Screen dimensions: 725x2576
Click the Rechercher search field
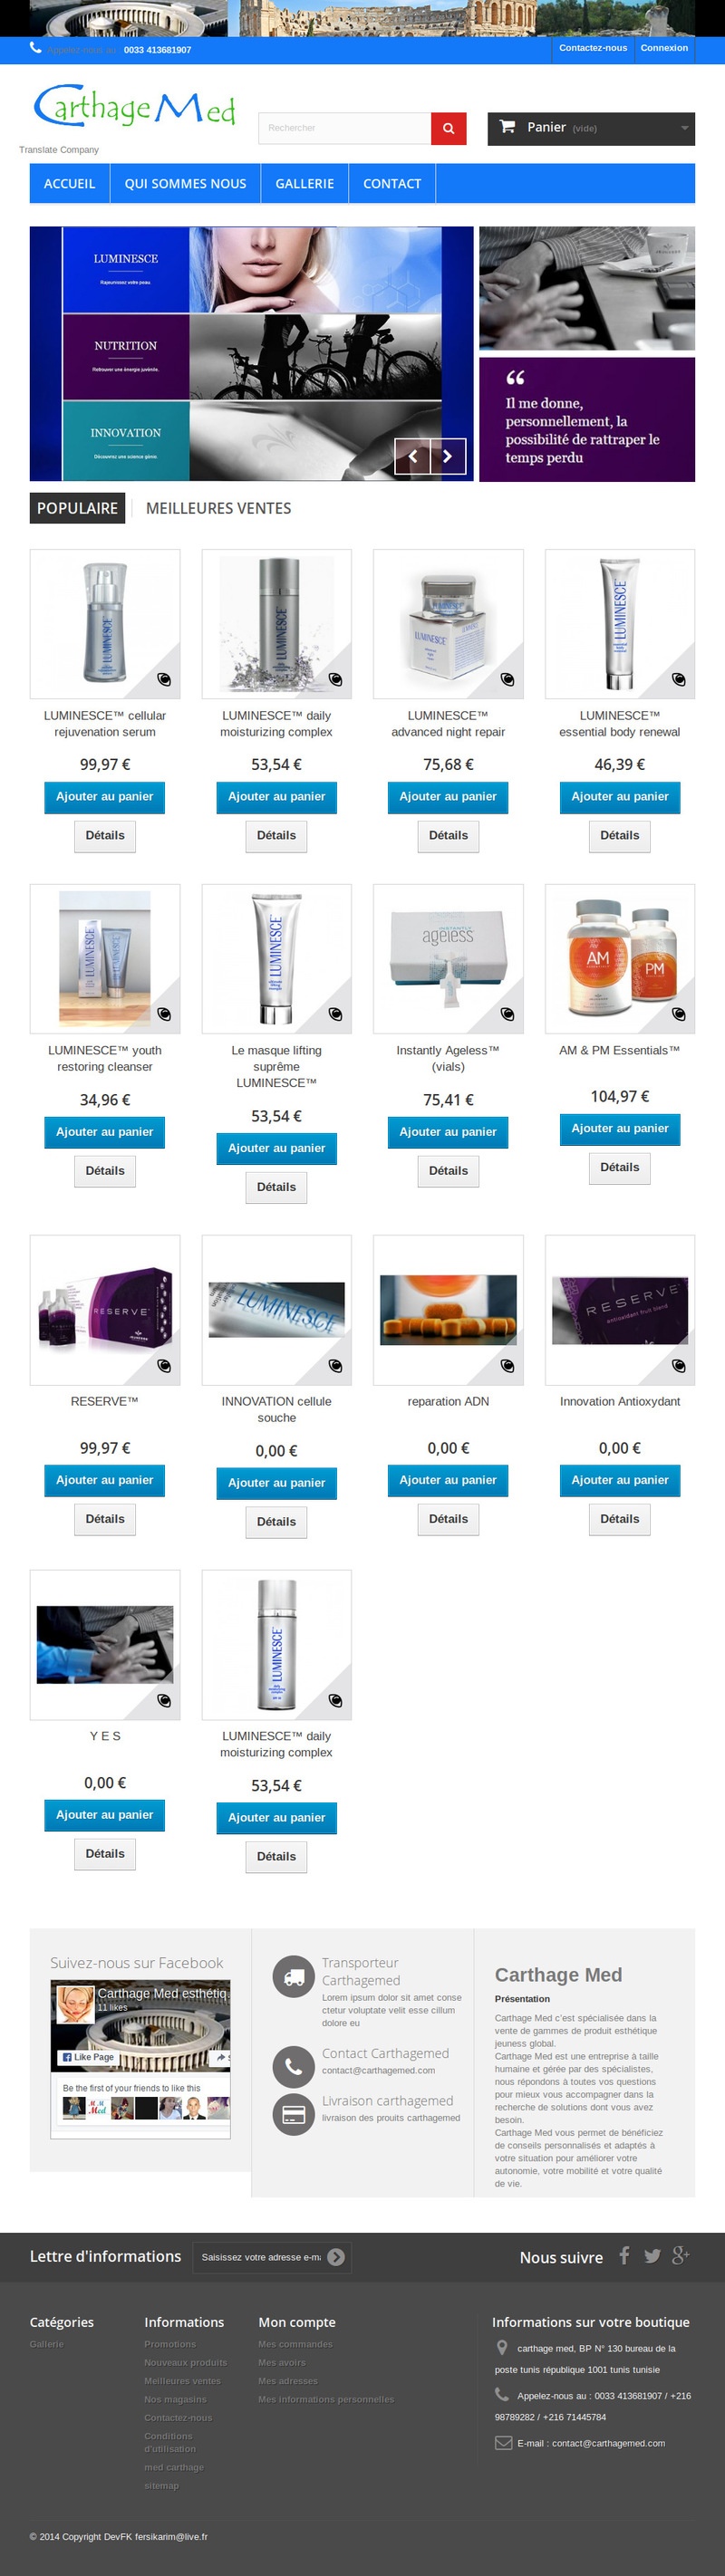[x=345, y=128]
